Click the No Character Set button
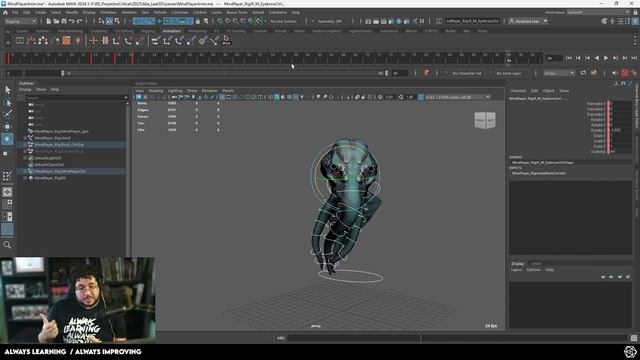This screenshot has height=360, width=640. point(467,73)
